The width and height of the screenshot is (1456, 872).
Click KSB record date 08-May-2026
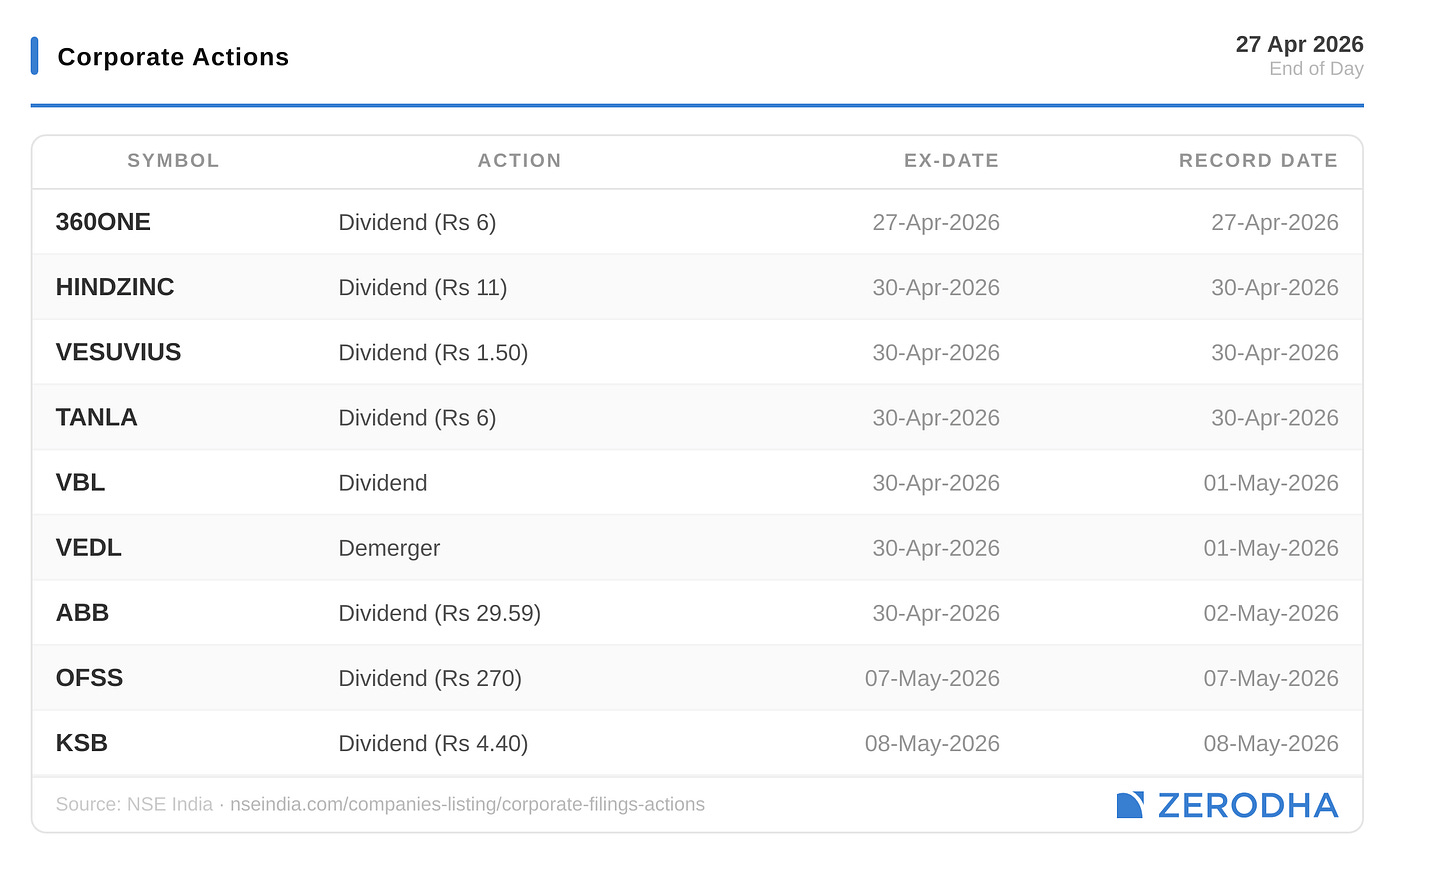[1271, 743]
